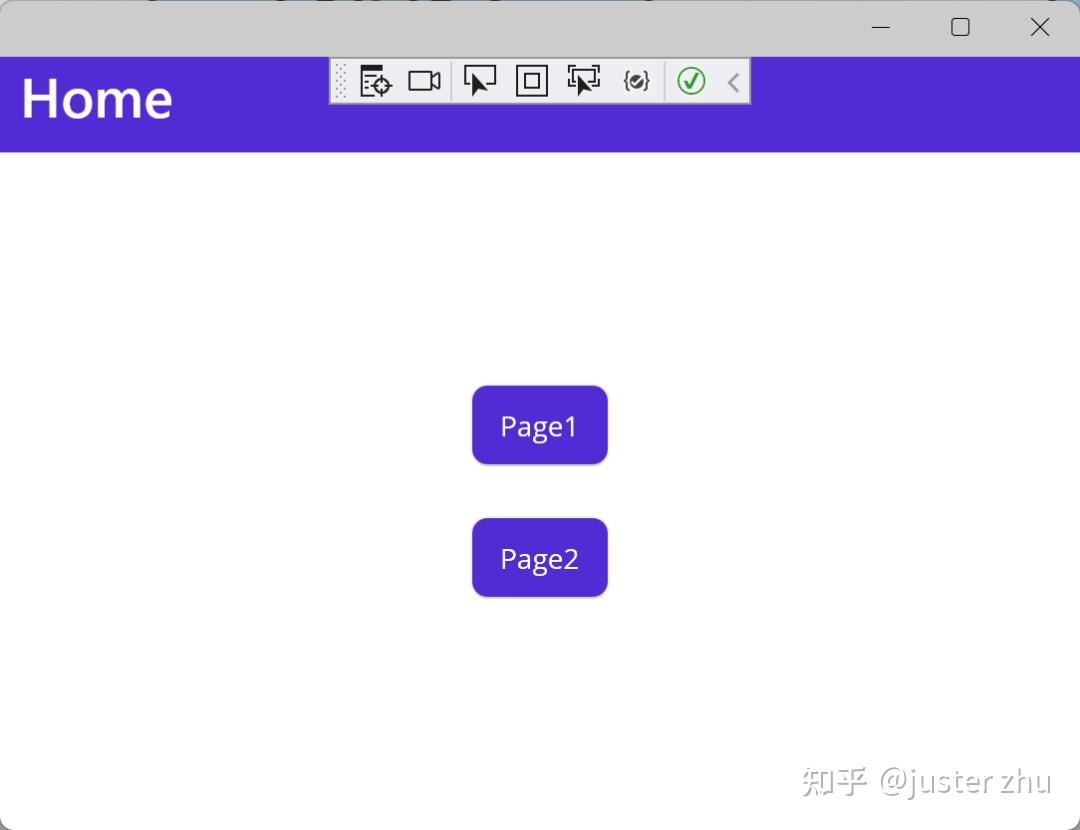This screenshot has width=1080, height=830.
Task: Maximize the application window
Action: [x=960, y=28]
